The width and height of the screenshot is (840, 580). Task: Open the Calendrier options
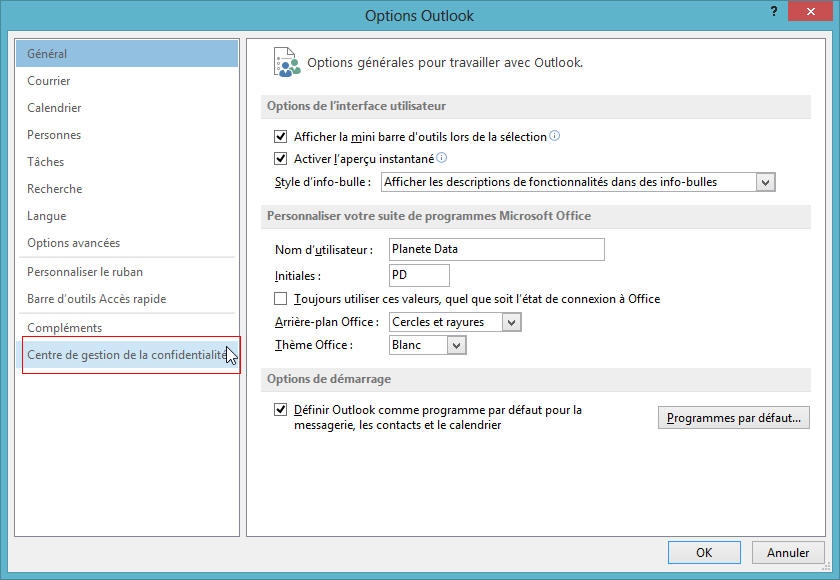127,108
